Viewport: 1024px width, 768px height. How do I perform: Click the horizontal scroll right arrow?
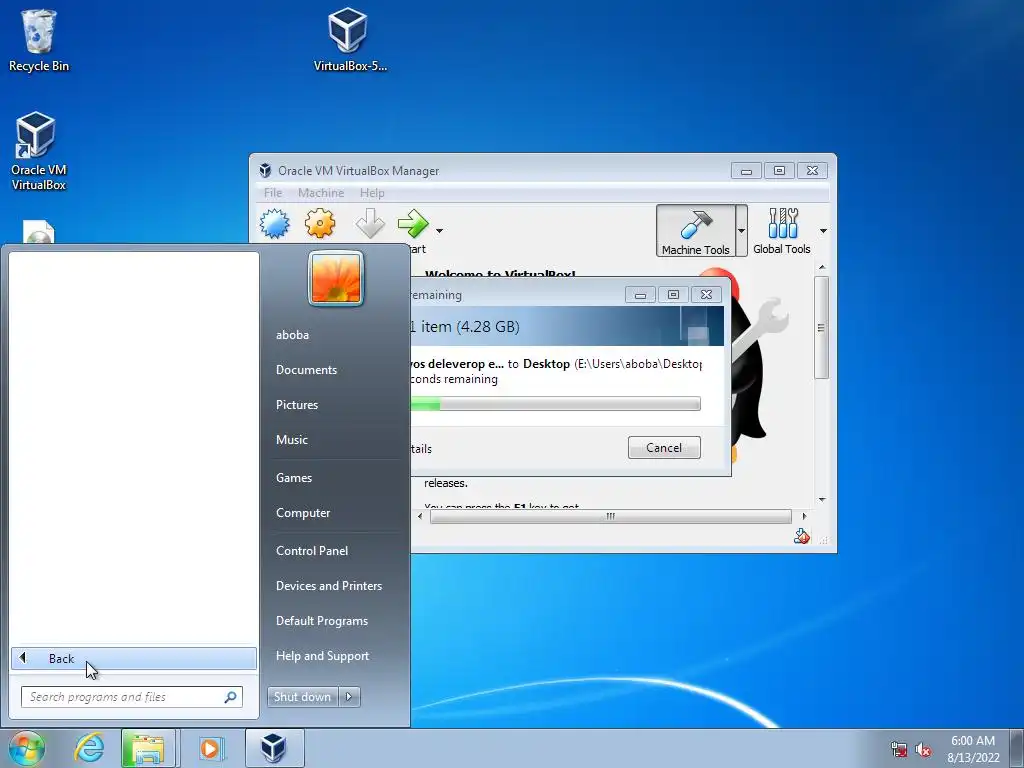point(804,517)
